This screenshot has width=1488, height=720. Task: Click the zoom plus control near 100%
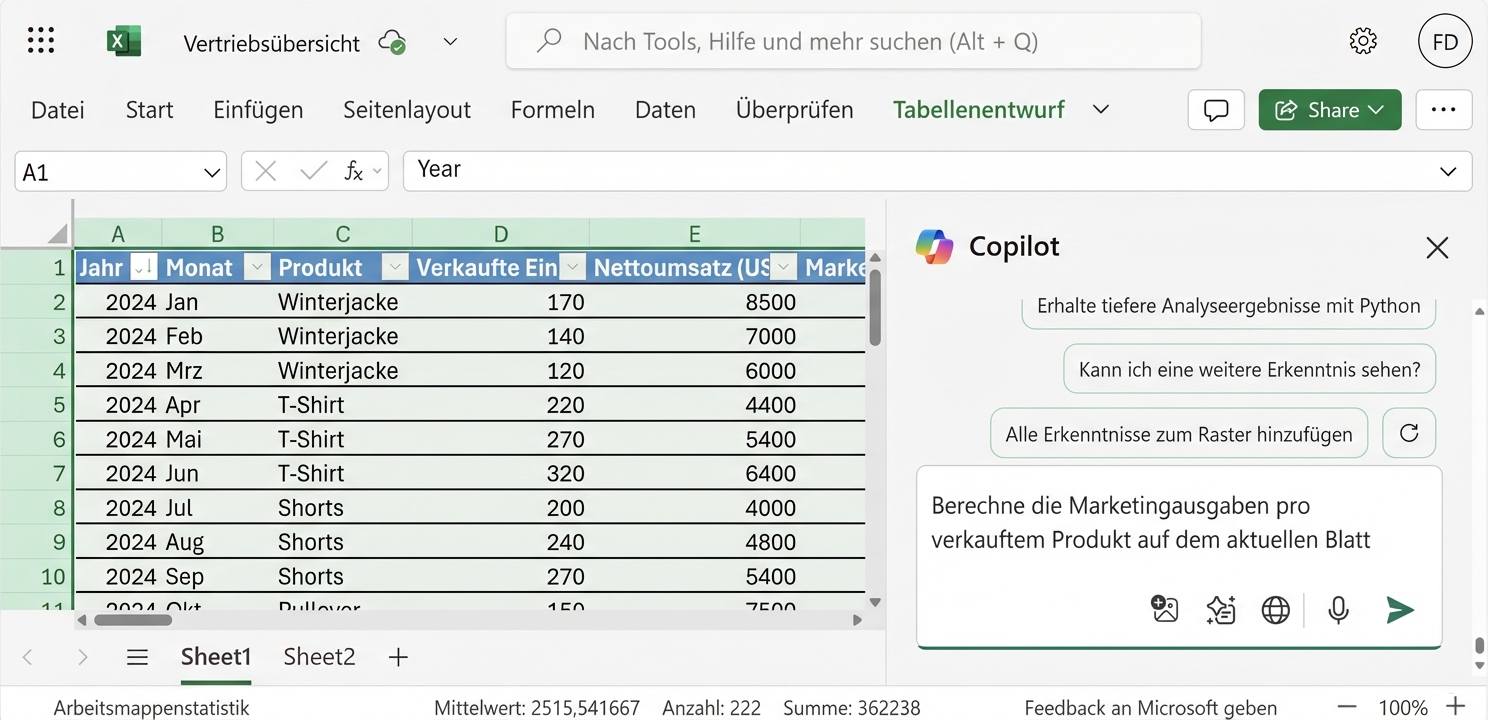point(1455,706)
